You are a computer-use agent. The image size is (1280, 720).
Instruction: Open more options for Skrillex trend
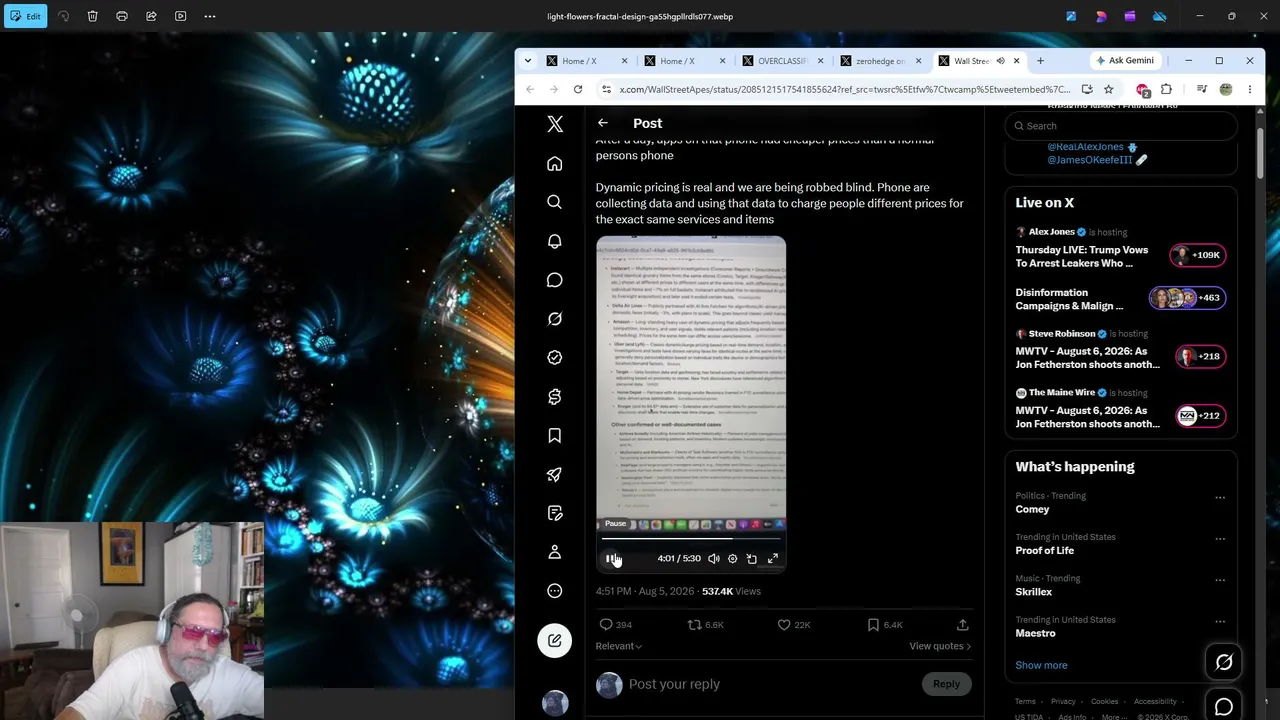click(x=1220, y=579)
